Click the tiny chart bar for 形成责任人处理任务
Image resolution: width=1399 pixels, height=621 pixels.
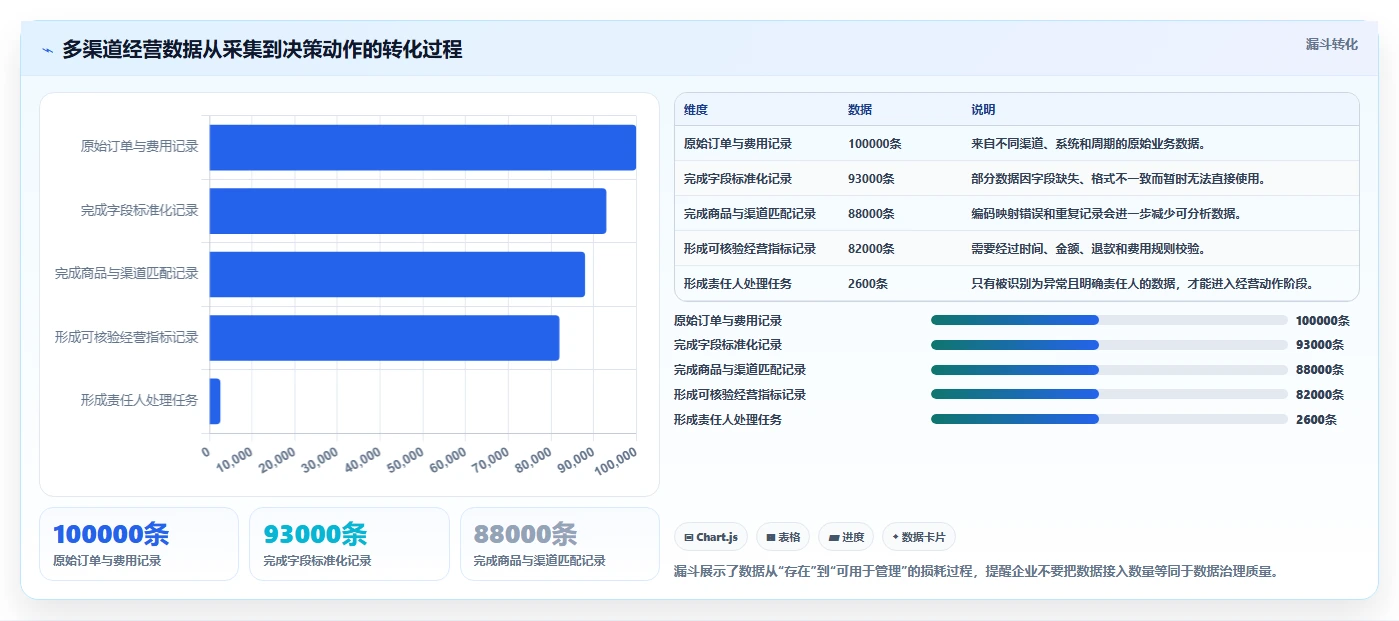coord(215,401)
